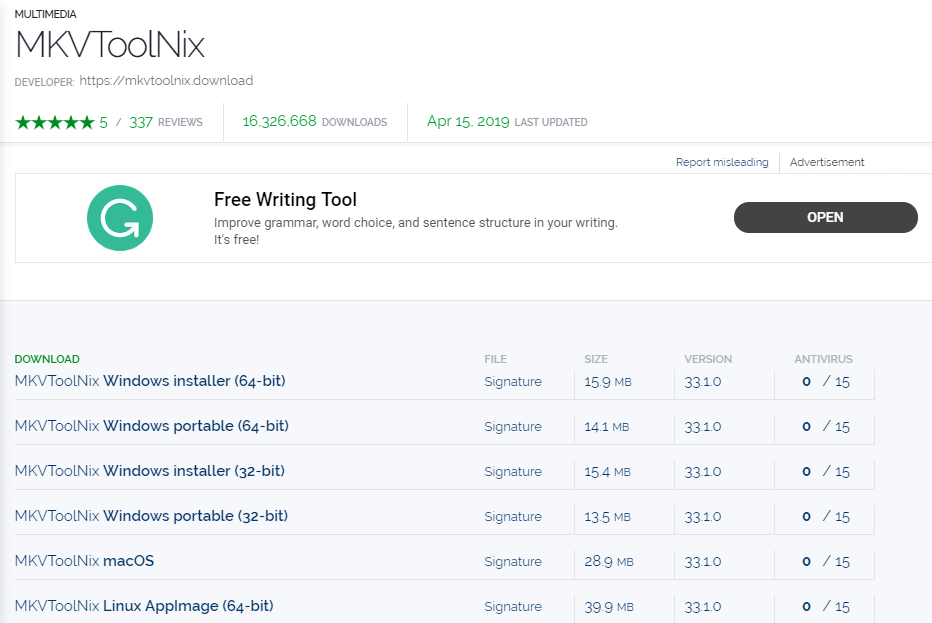Download MKVToolNix Windows portable (32-bit)
The image size is (932, 623).
(x=152, y=516)
